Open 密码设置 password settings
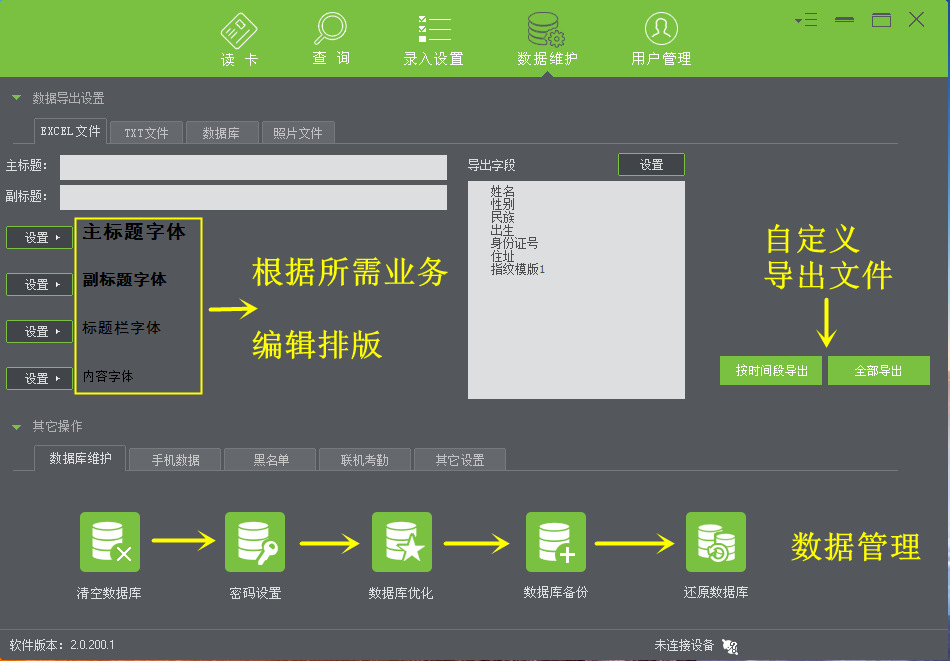Image resolution: width=950 pixels, height=661 pixels. tap(255, 541)
